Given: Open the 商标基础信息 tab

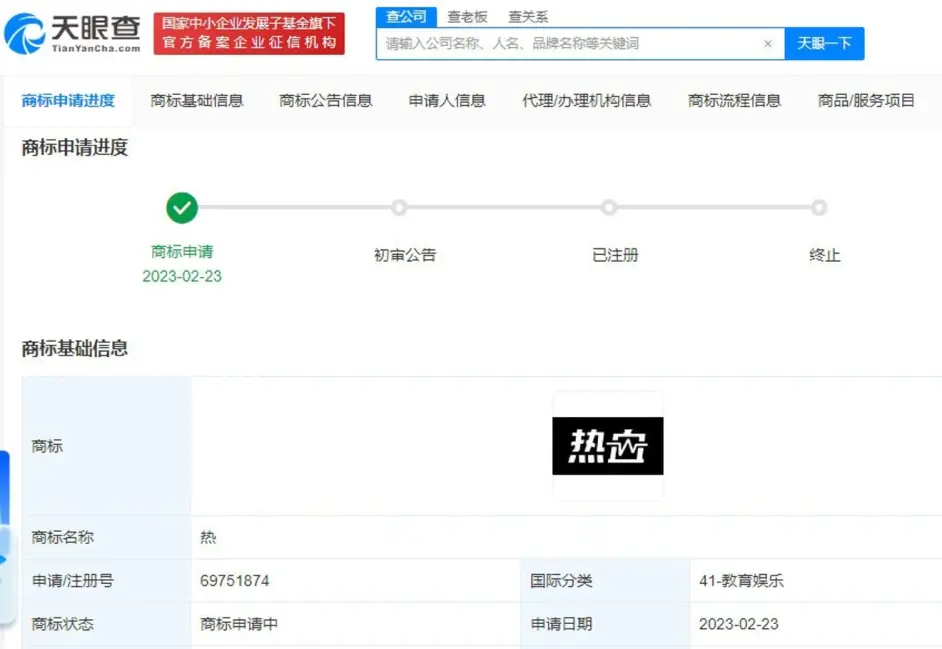Looking at the screenshot, I should [197, 100].
